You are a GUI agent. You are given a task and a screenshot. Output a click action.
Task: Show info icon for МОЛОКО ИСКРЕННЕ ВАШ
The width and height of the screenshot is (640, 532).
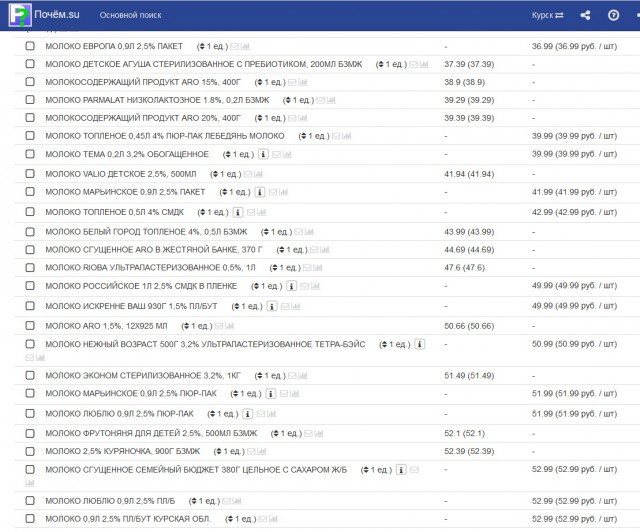(x=272, y=306)
